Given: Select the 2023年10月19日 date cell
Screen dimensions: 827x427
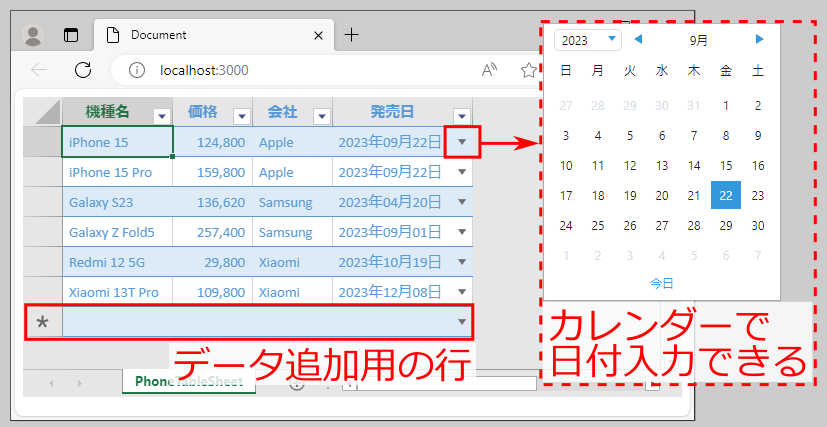Looking at the screenshot, I should [402, 262].
